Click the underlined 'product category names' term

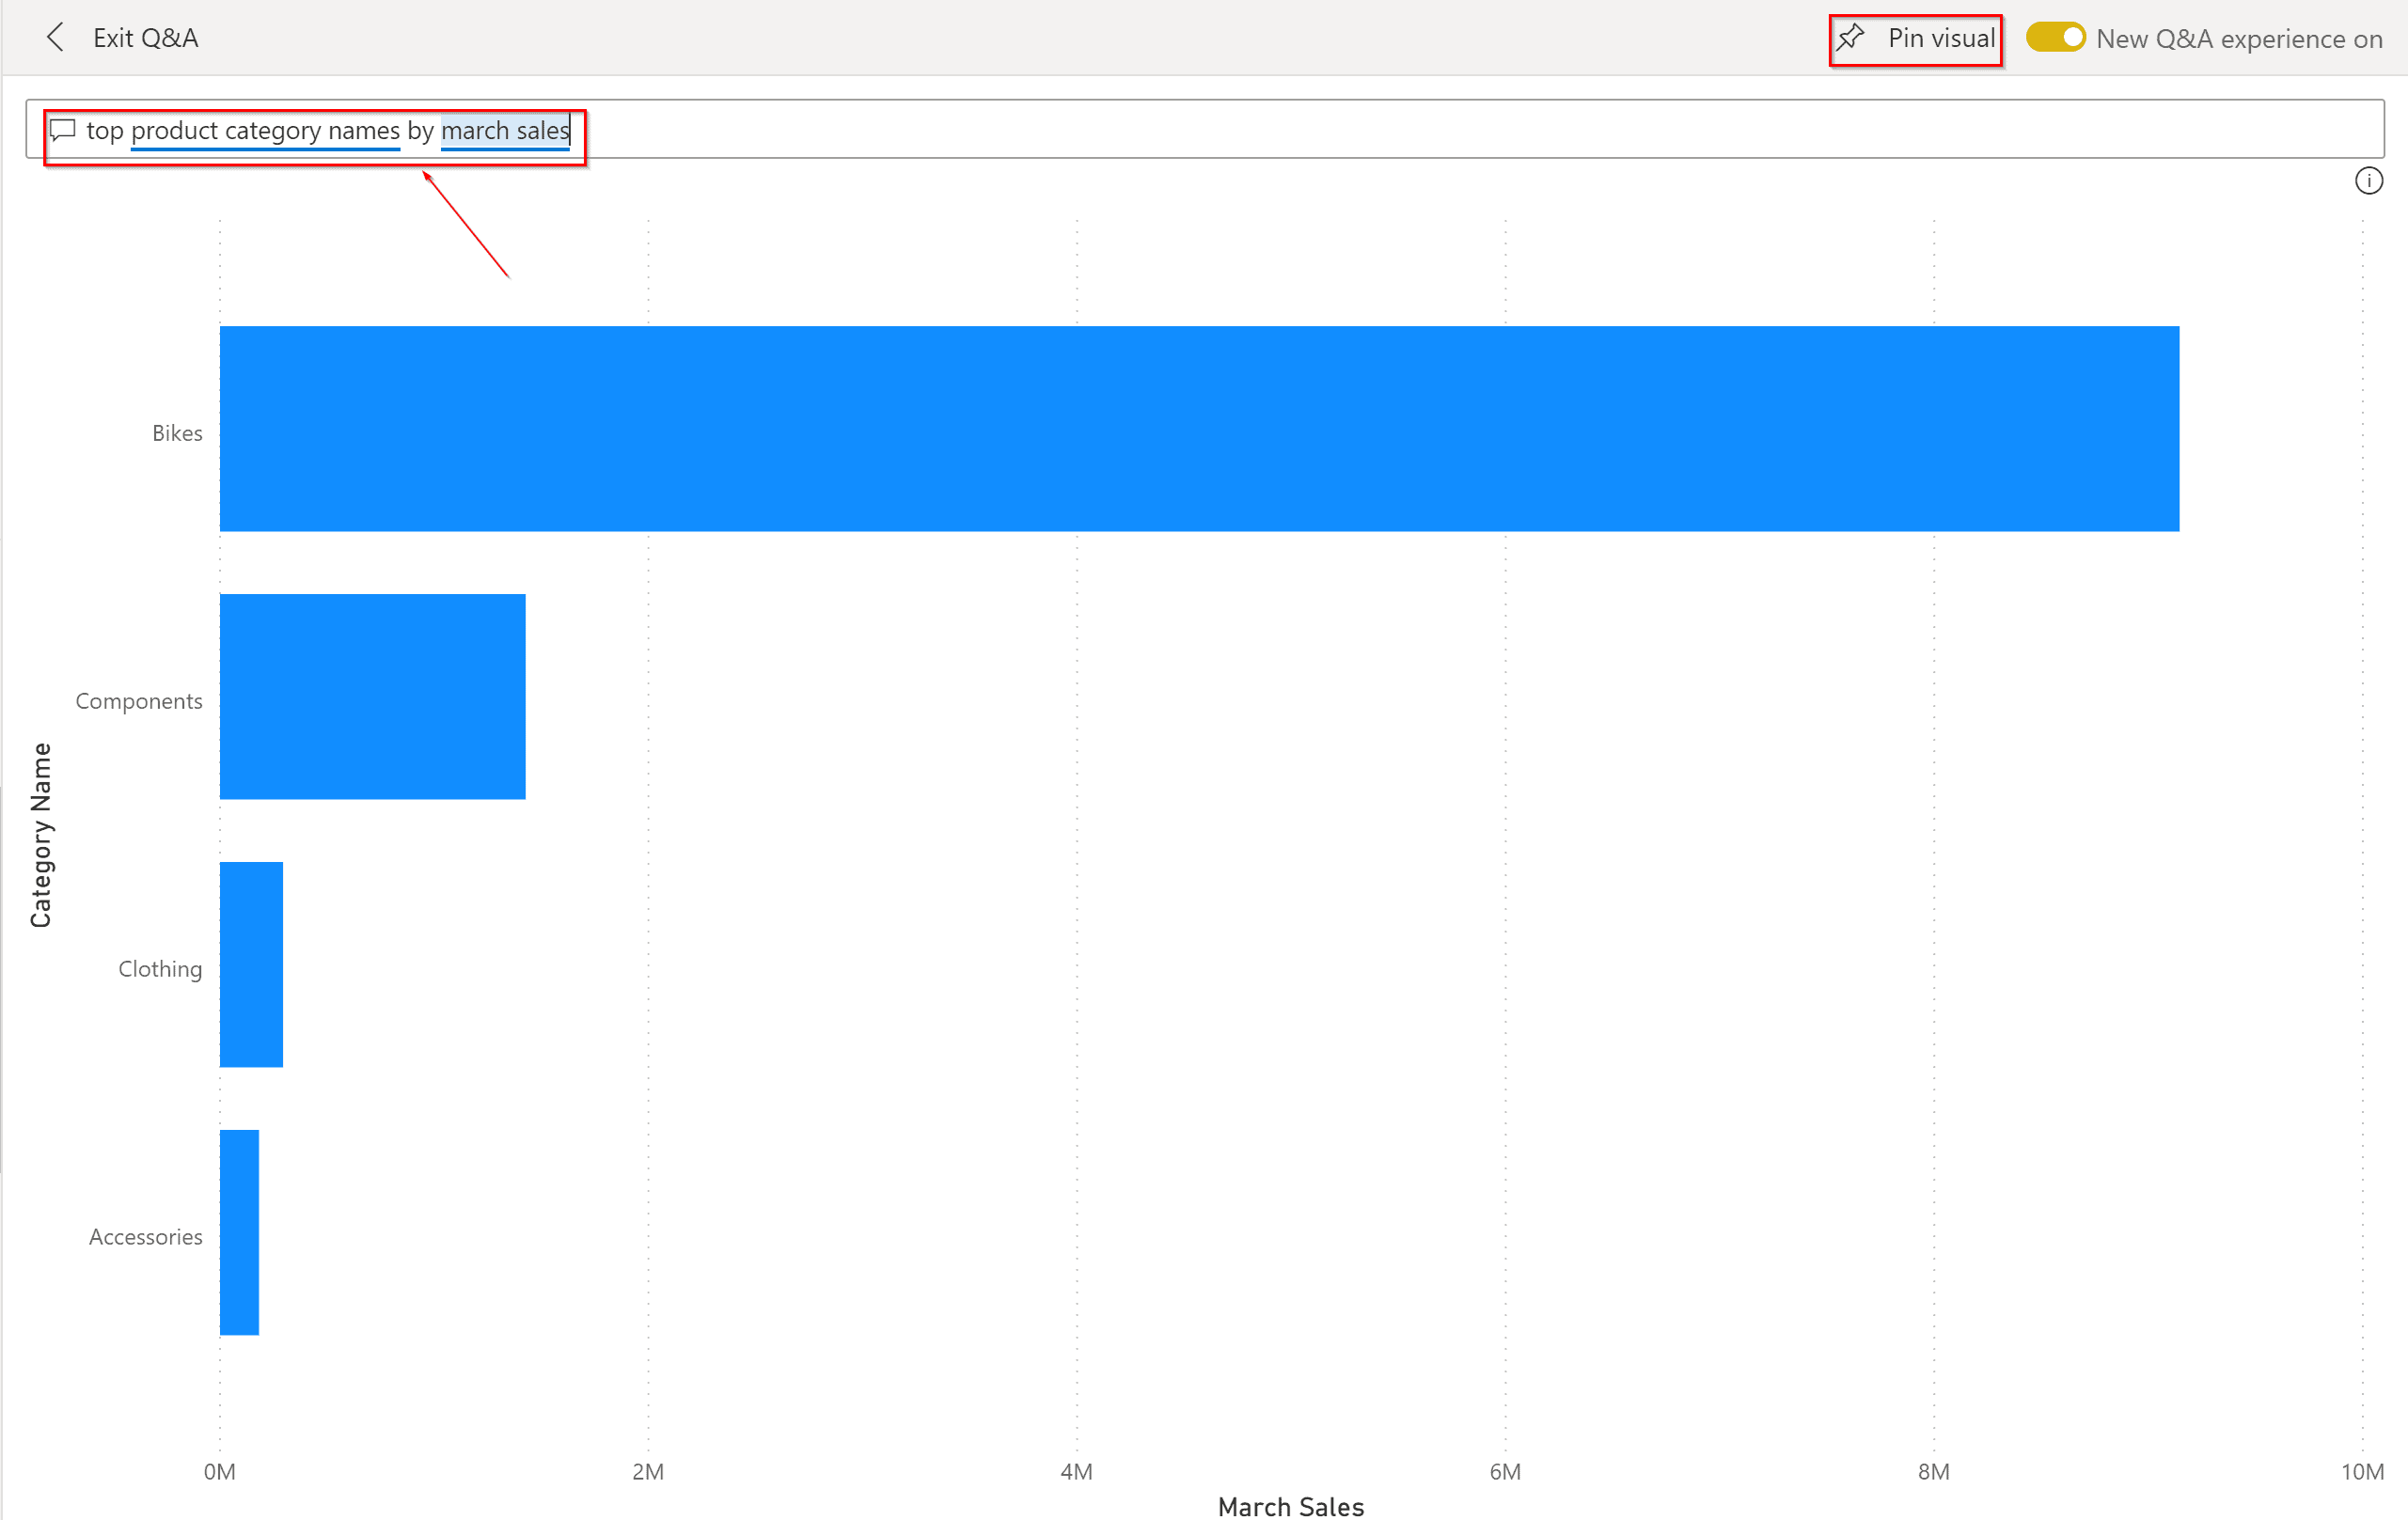pyautogui.click(x=265, y=131)
